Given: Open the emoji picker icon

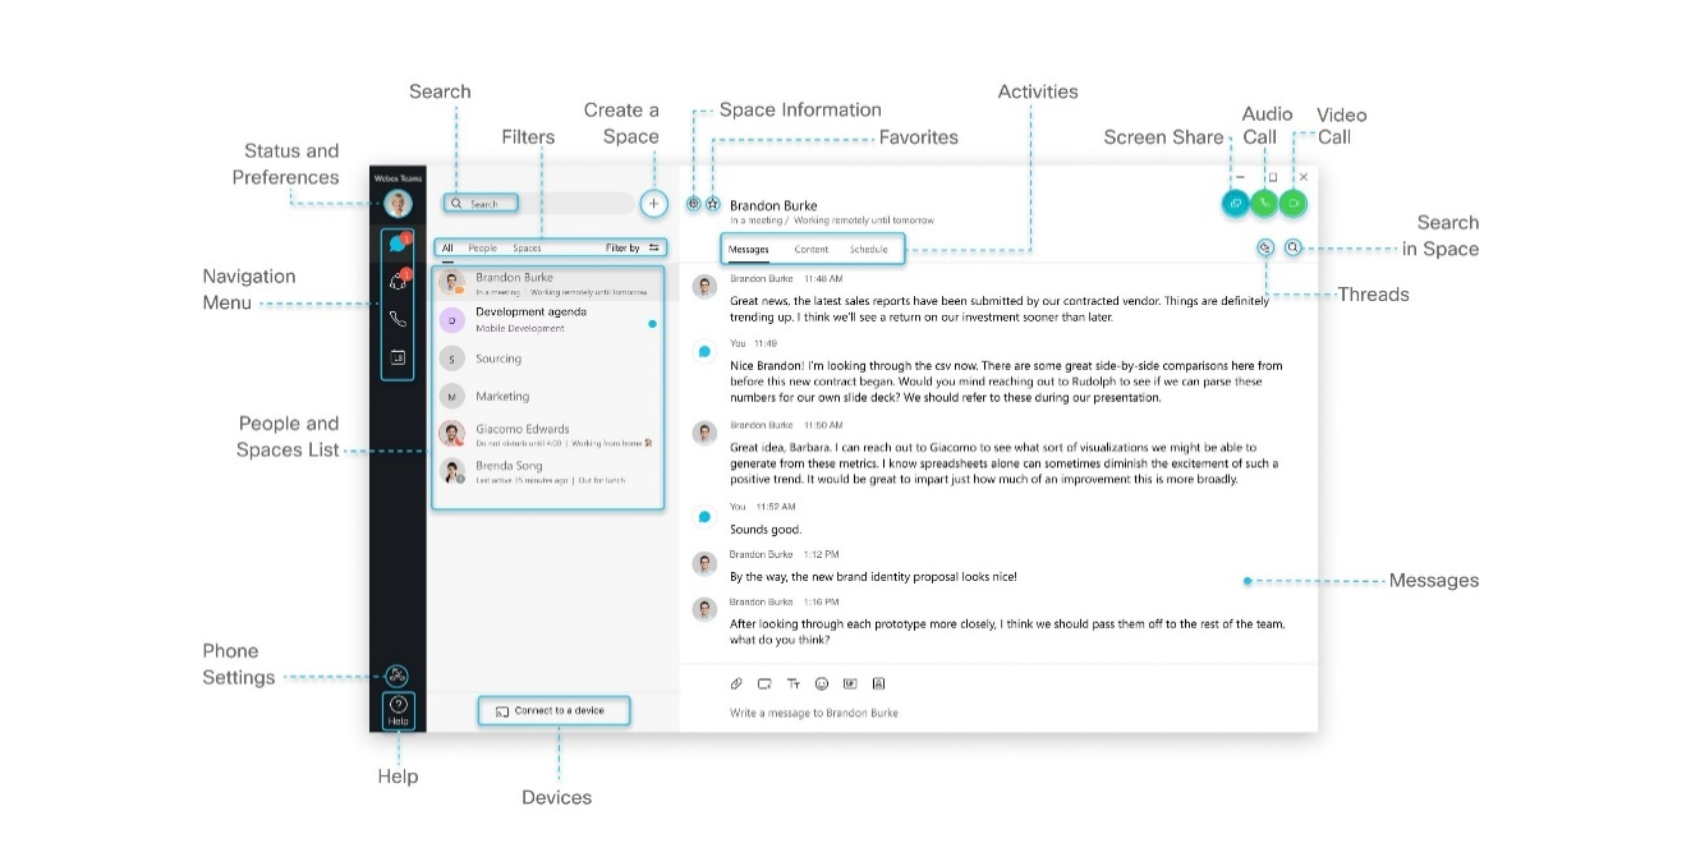Looking at the screenshot, I should click(822, 684).
